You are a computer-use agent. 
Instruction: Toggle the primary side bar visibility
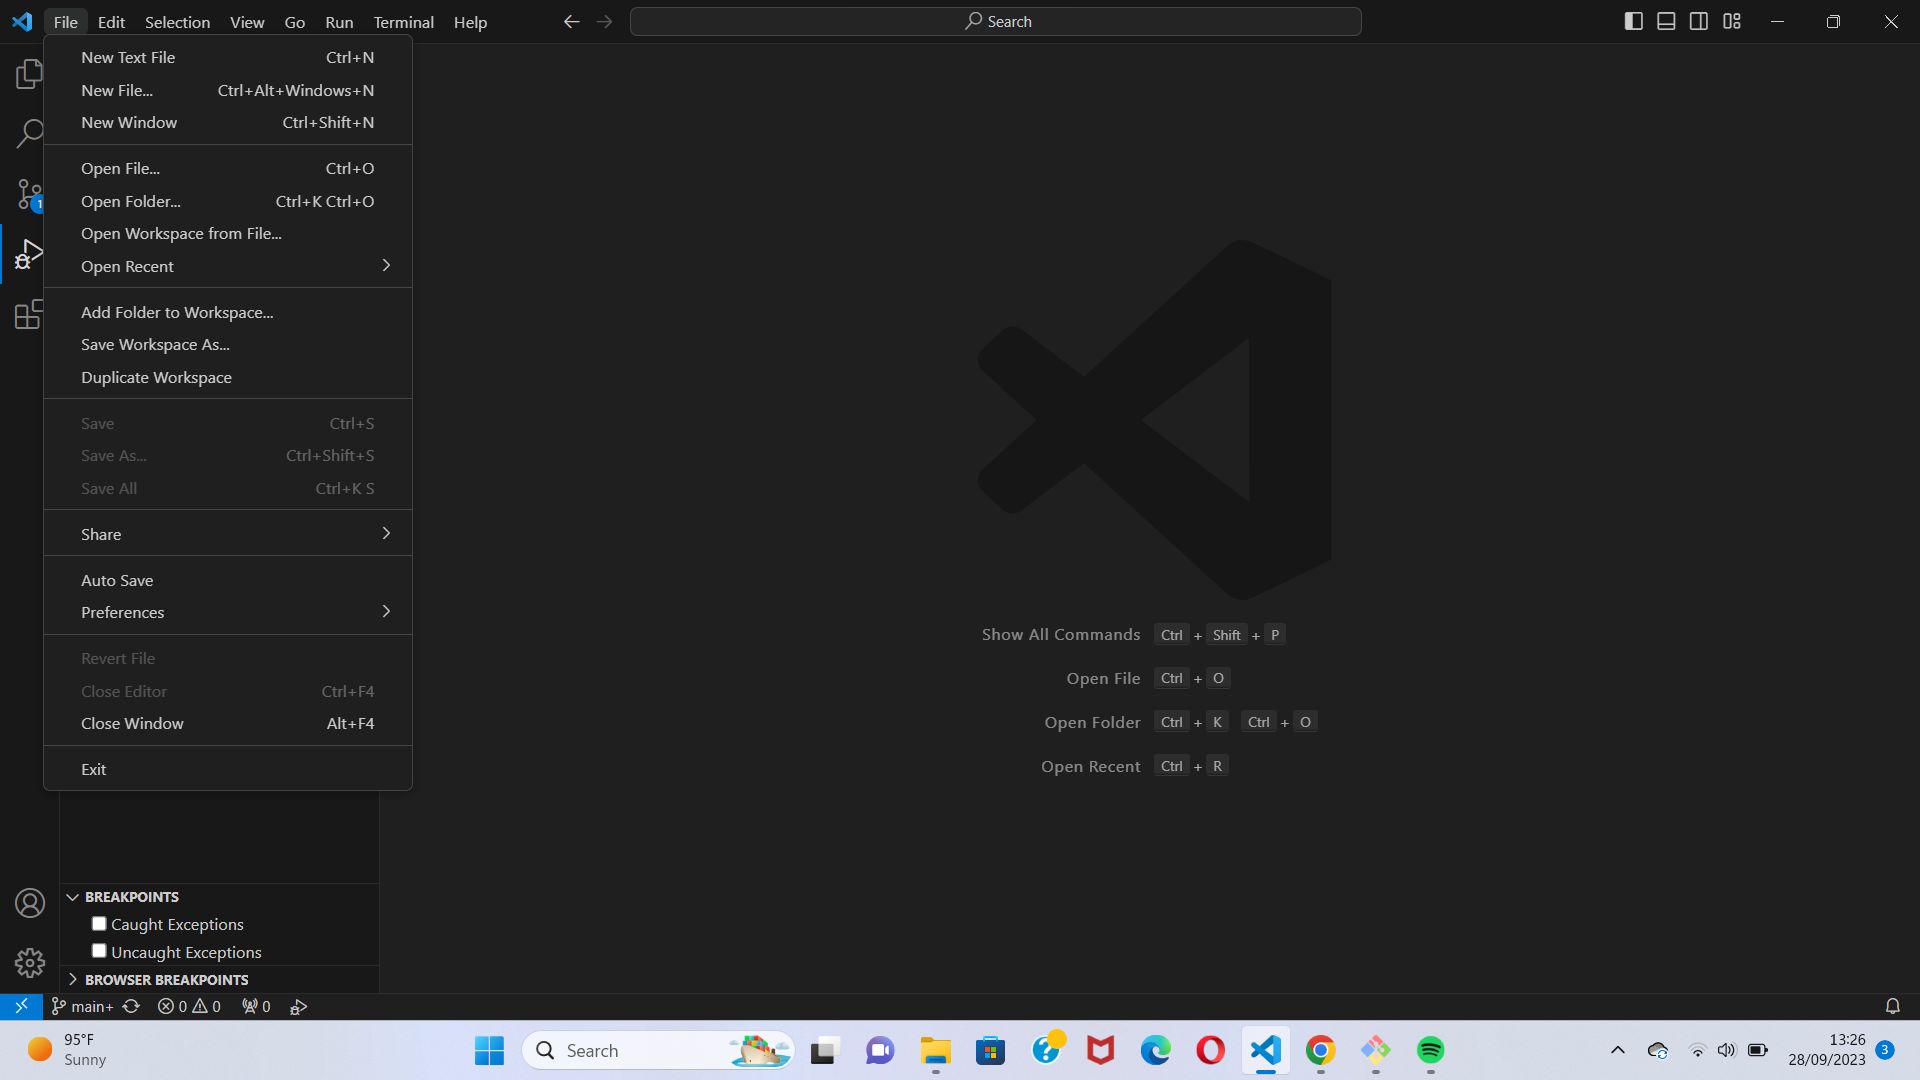click(1634, 20)
